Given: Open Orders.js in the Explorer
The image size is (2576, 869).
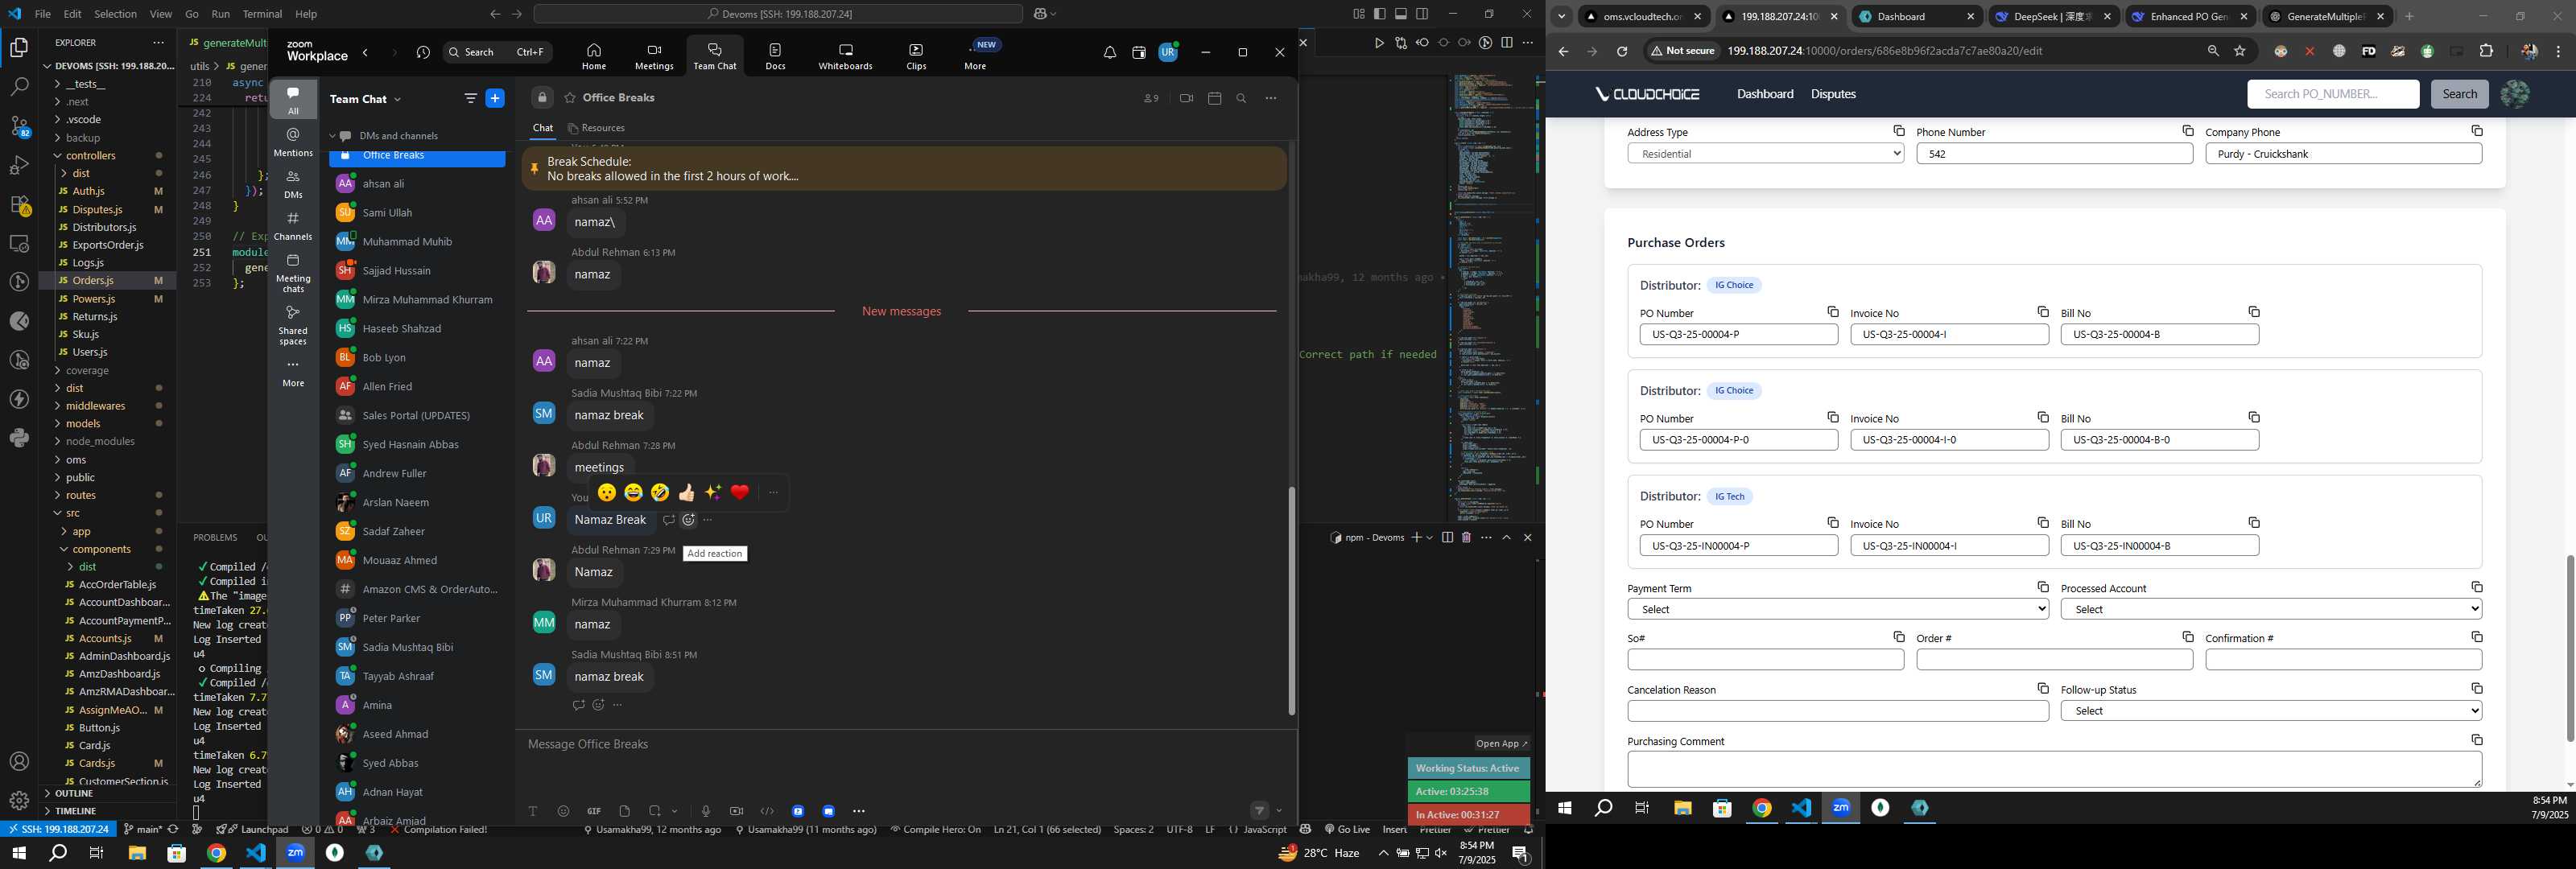Looking at the screenshot, I should [x=93, y=281].
